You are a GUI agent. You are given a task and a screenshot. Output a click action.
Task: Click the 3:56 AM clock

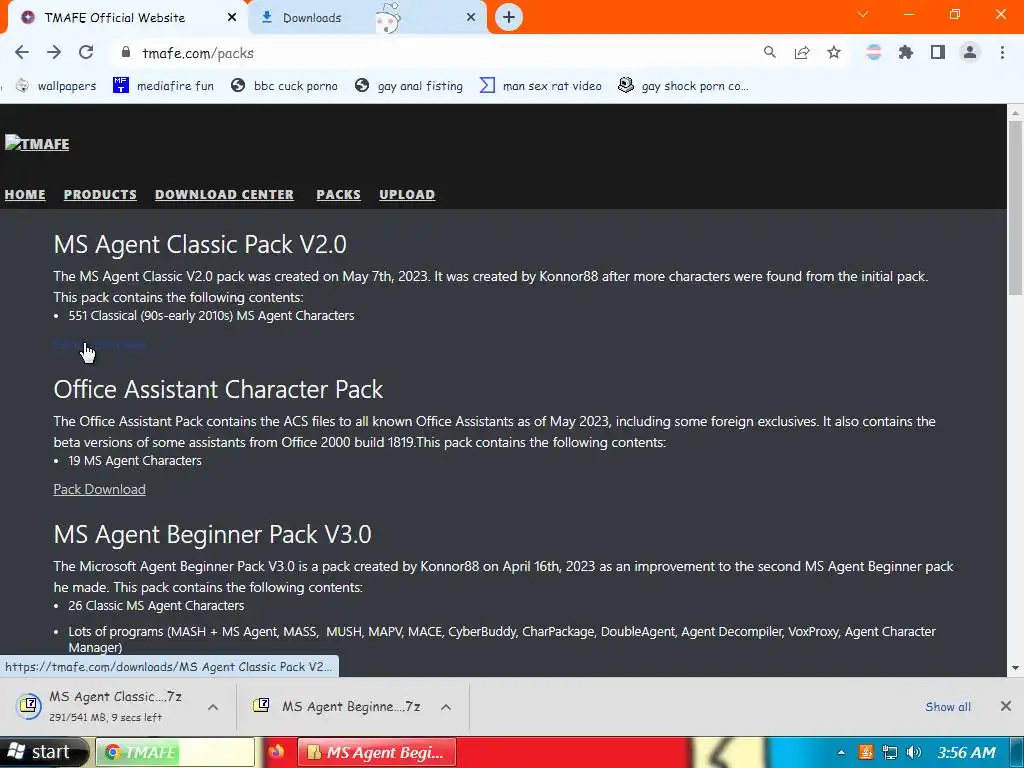pos(966,752)
